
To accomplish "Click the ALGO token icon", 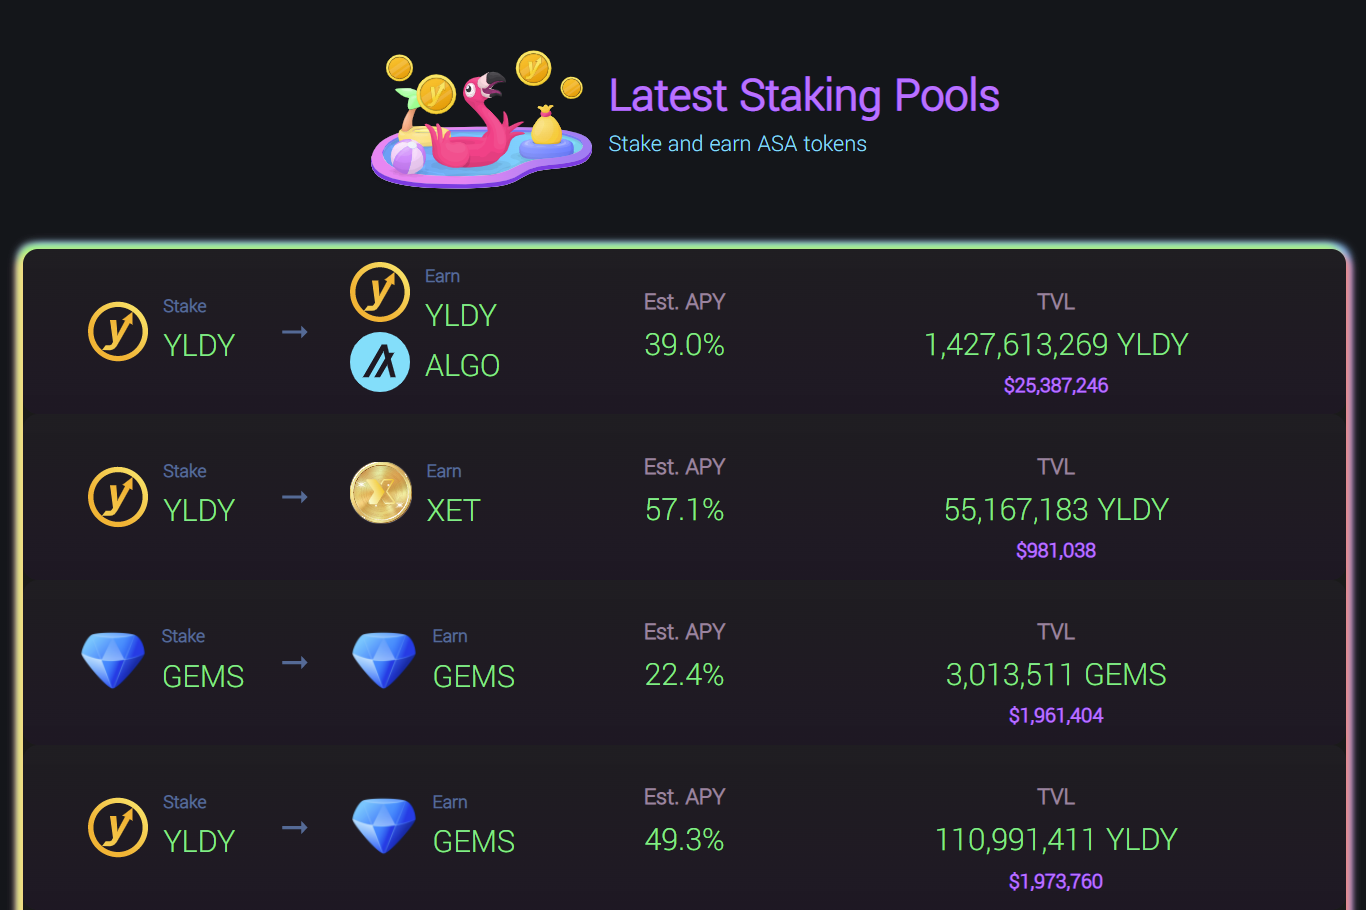I will point(380,361).
